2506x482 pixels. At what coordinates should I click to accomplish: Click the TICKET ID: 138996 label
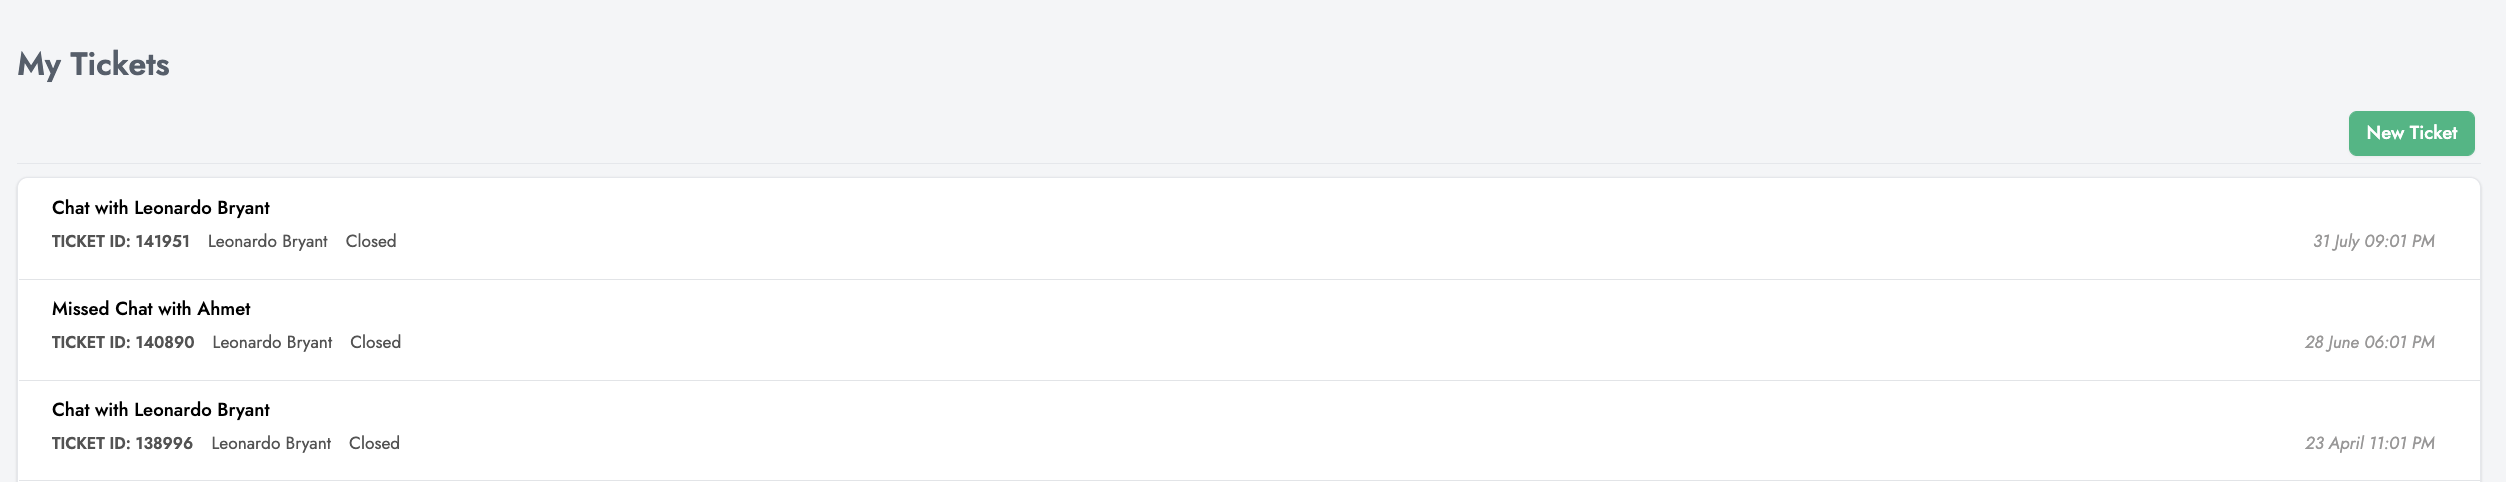[122, 443]
